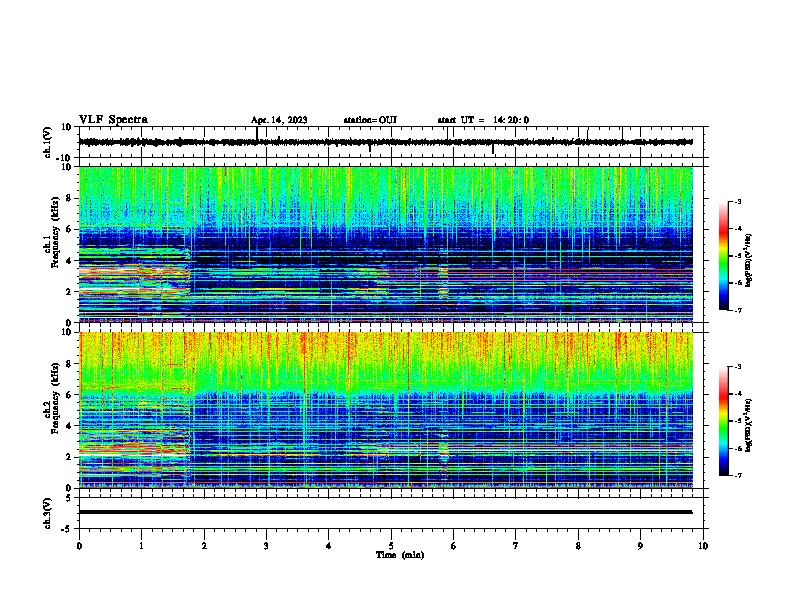Click the 'start UT = 14:20:0' text
The height and width of the screenshot is (612, 792).
483,120
